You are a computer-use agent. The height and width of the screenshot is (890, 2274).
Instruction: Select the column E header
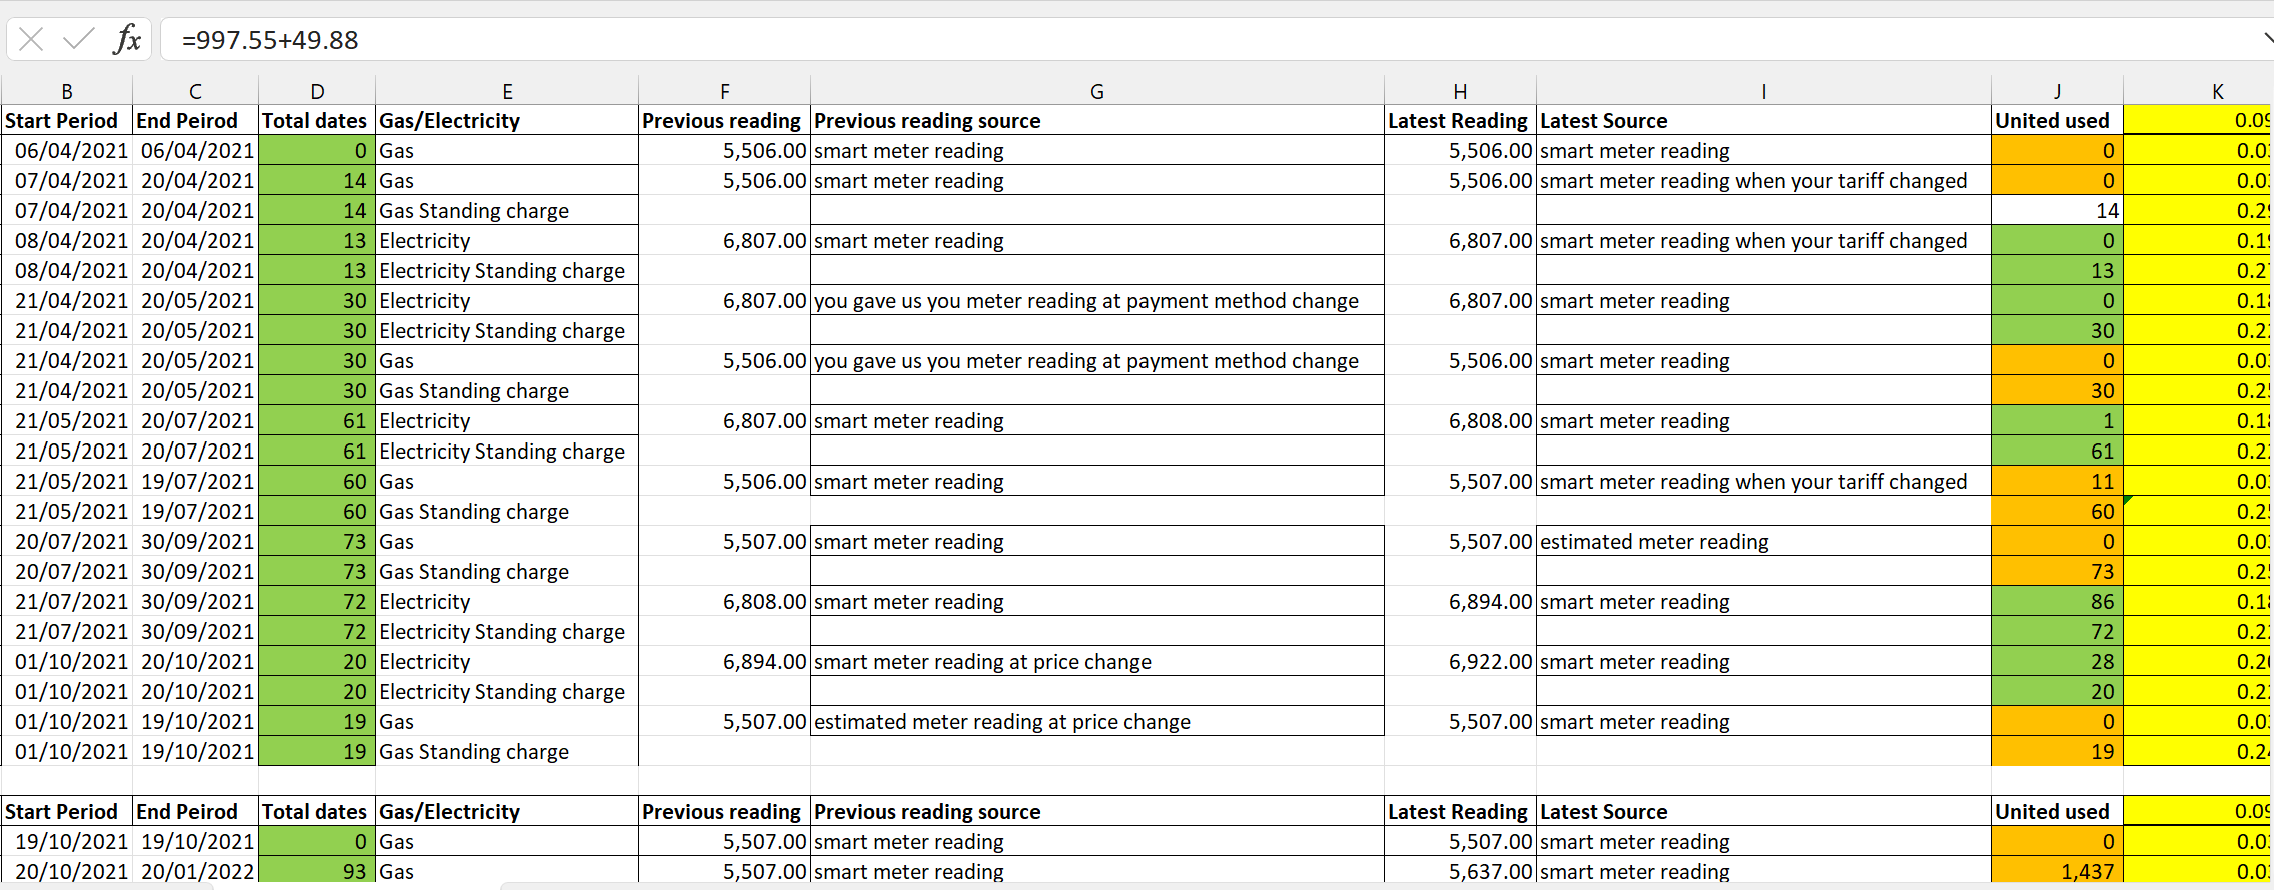507,91
